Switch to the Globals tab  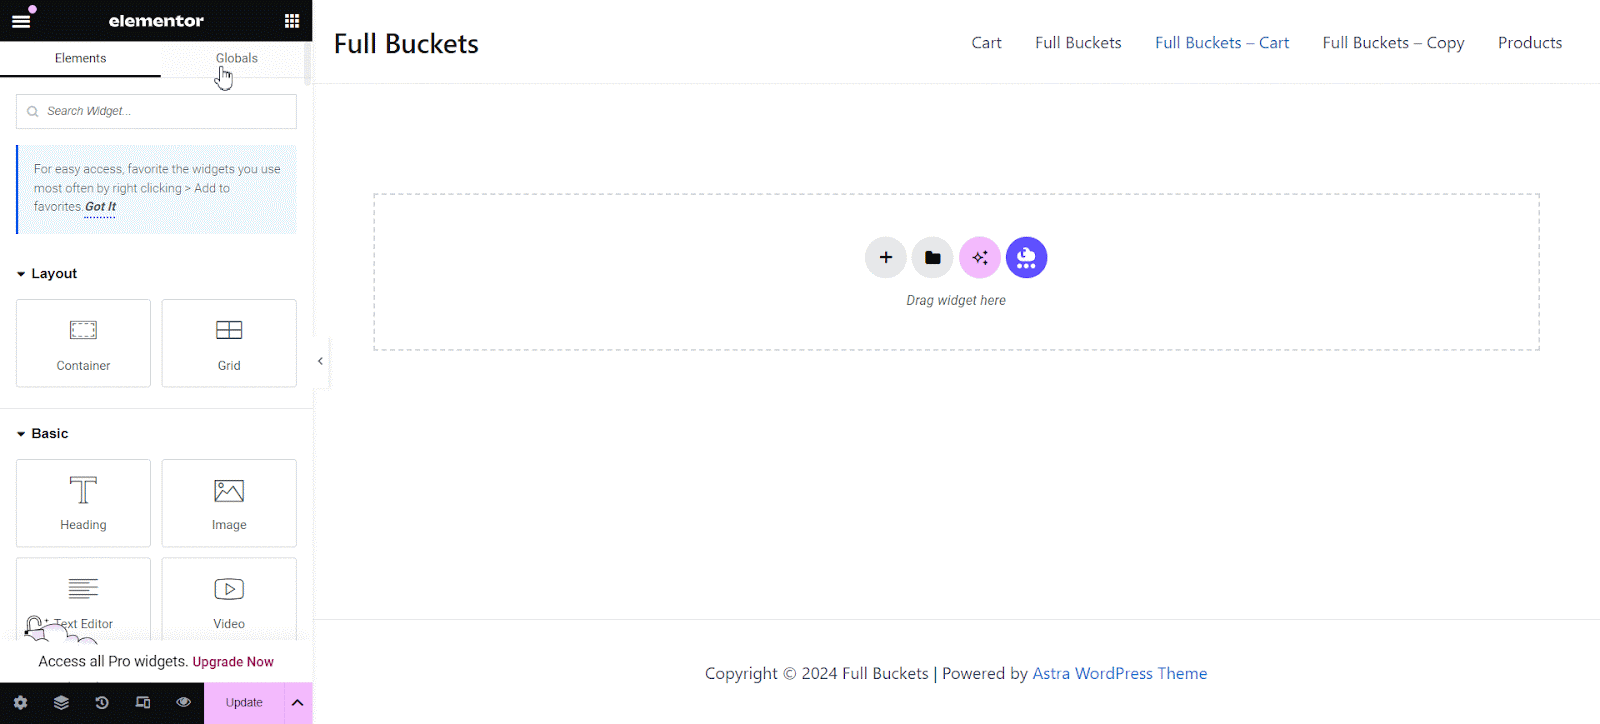237,58
